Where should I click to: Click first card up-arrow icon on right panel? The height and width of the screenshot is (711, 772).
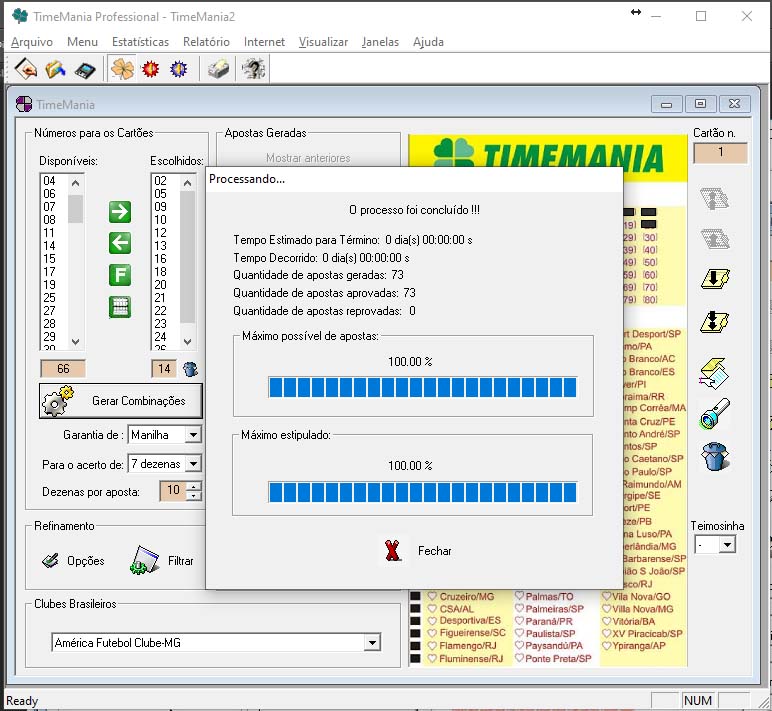[715, 198]
